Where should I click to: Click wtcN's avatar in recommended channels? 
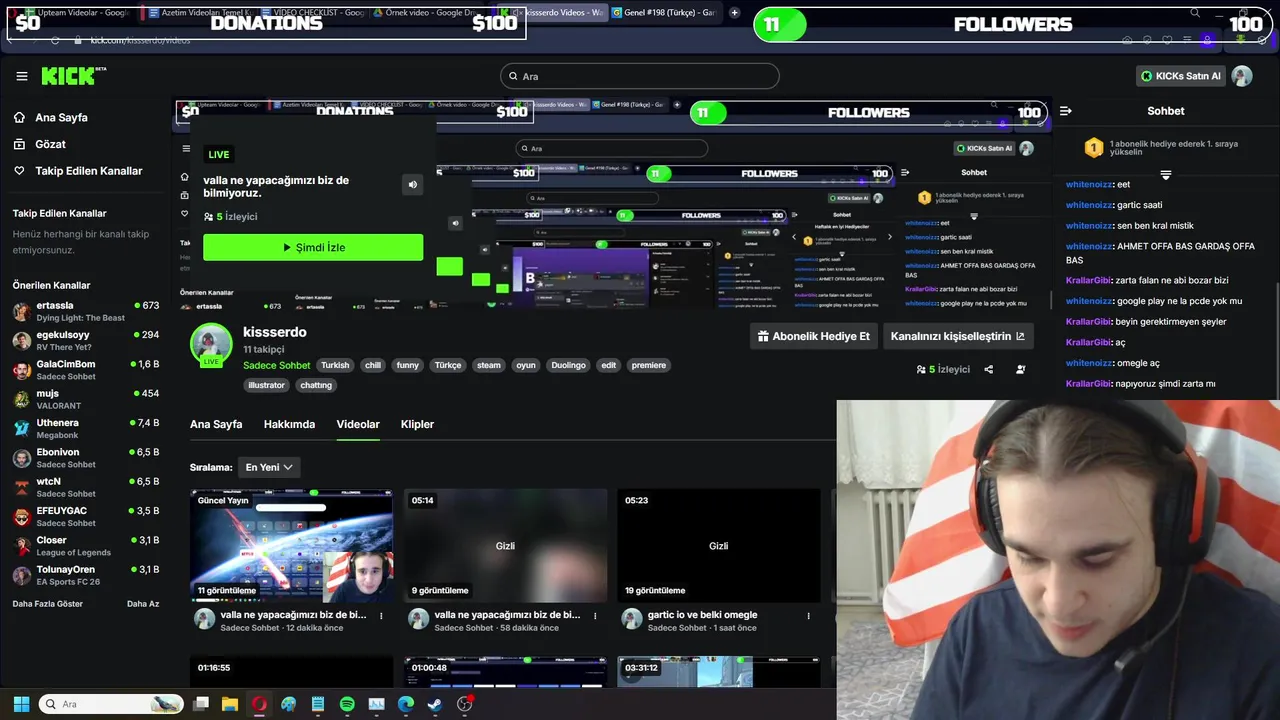coord(21,487)
